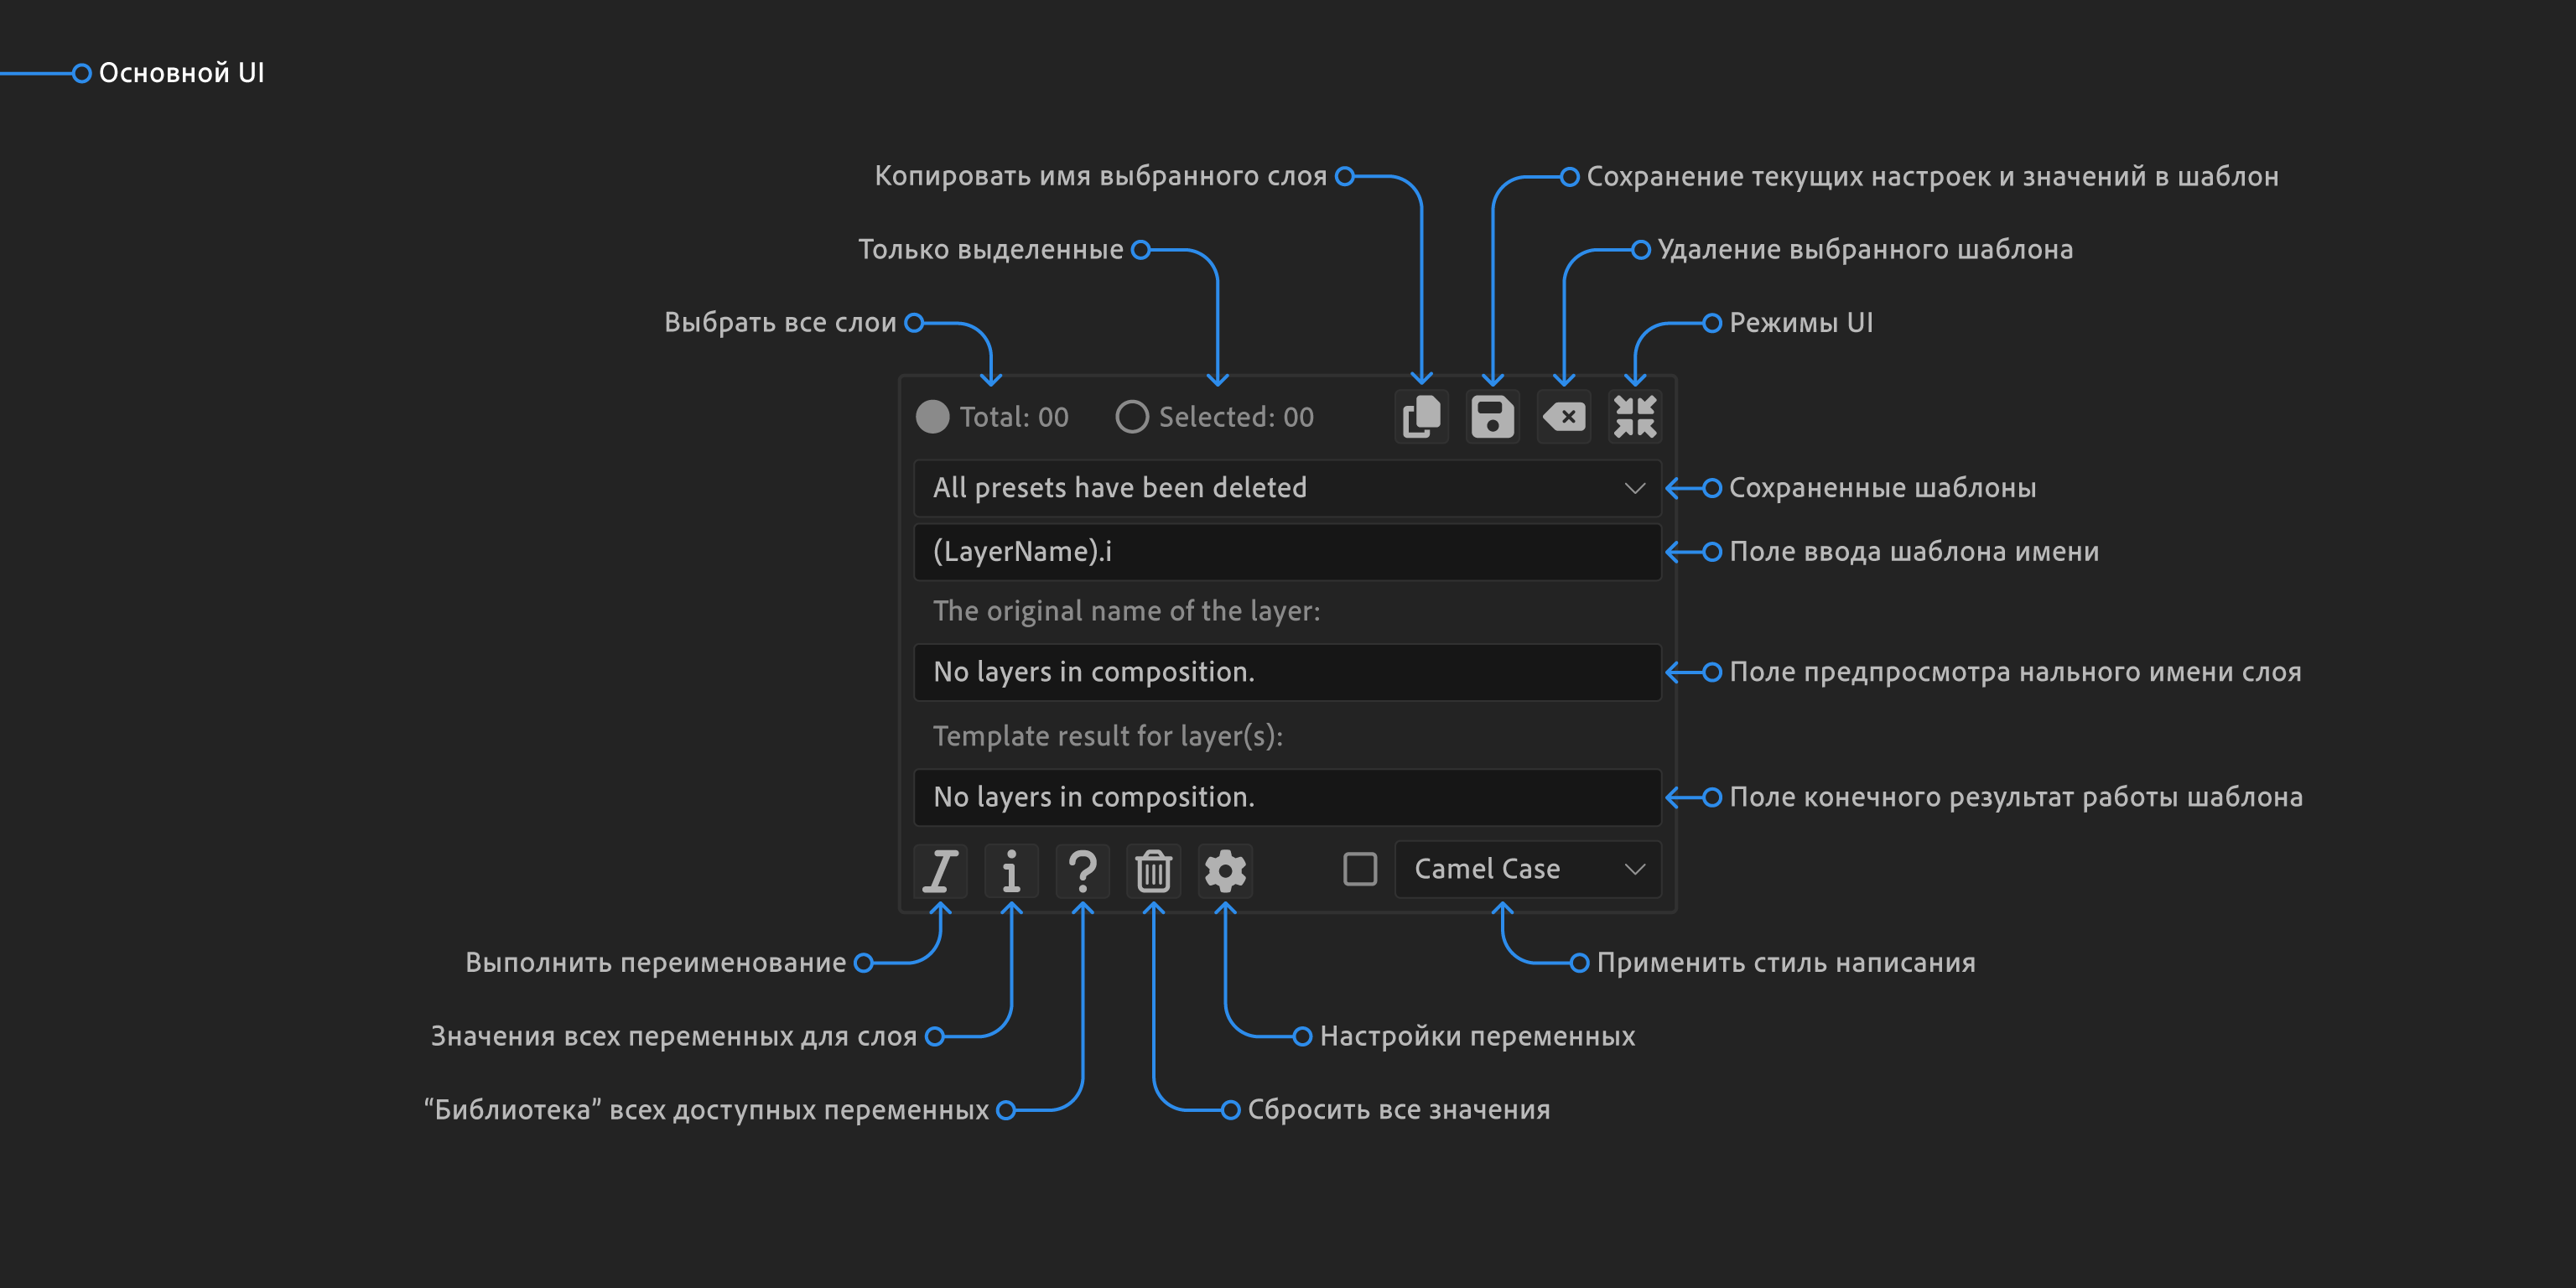This screenshot has width=2576, height=1288.
Task: Click the copy selected layer name icon
Action: (1421, 416)
